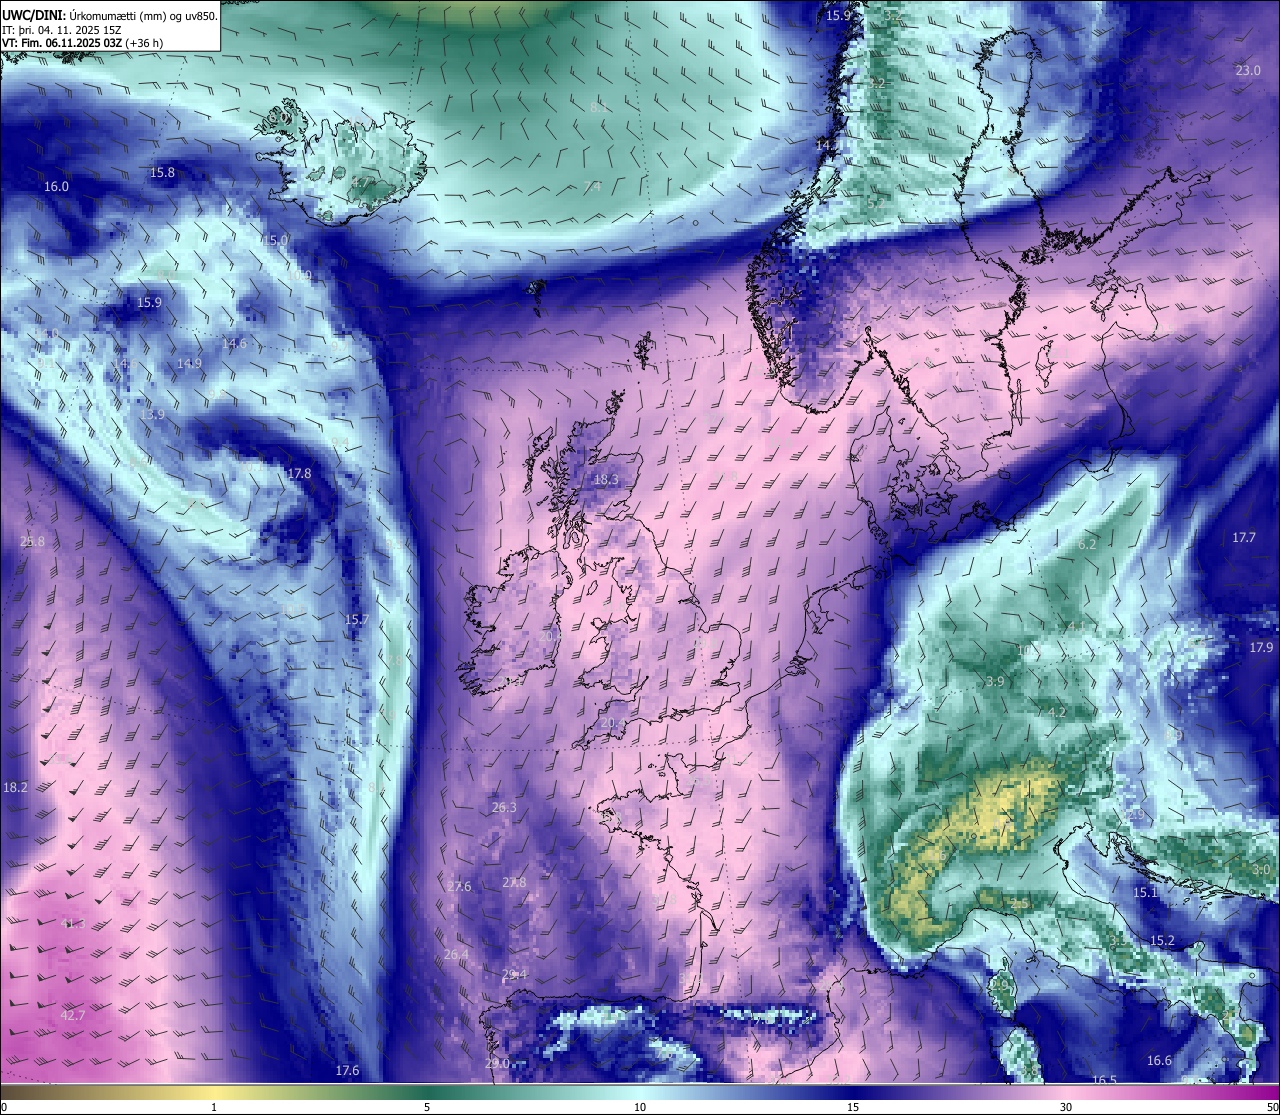Click the 41.3 value label

(73, 923)
